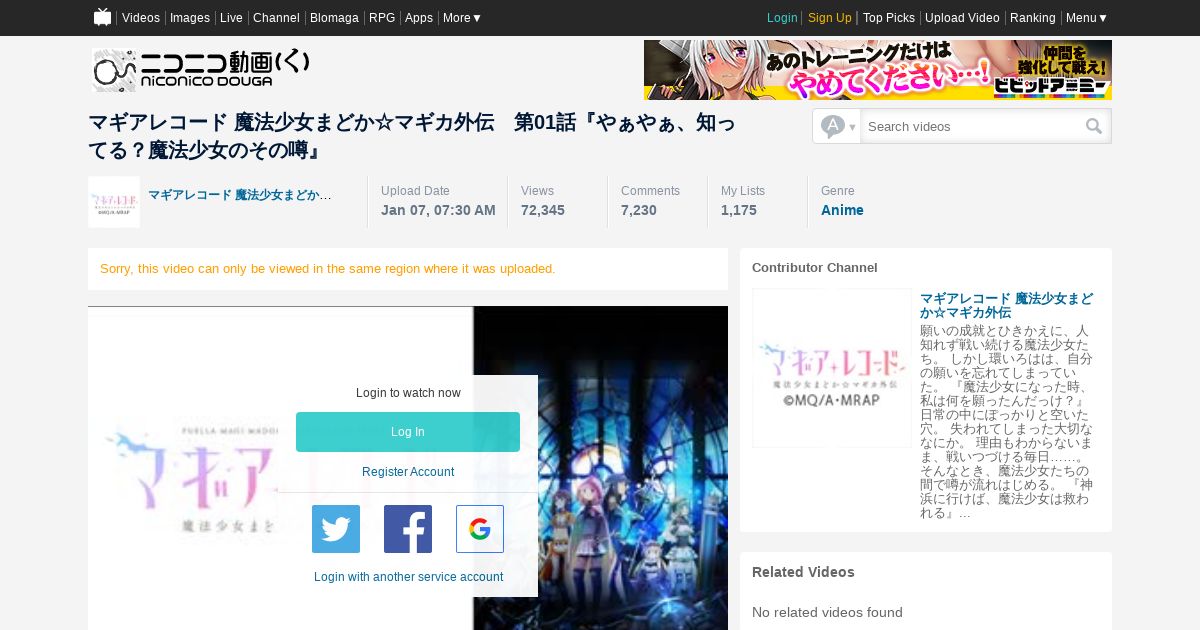1200x630 pixels.
Task: Click the Niconico TV icon in top bar
Action: (x=102, y=17)
